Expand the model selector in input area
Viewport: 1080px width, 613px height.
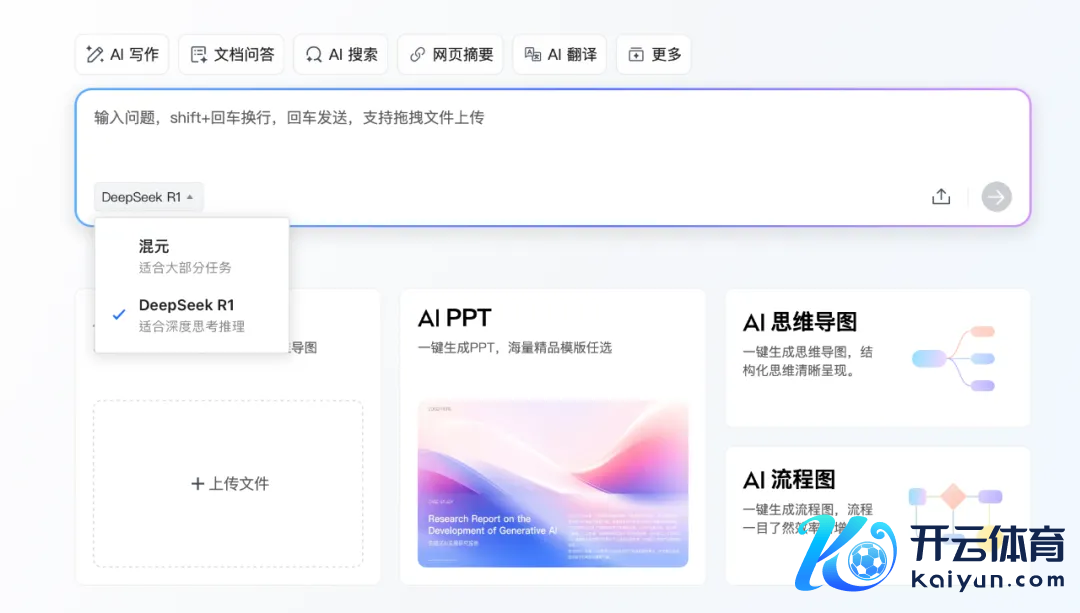point(148,197)
